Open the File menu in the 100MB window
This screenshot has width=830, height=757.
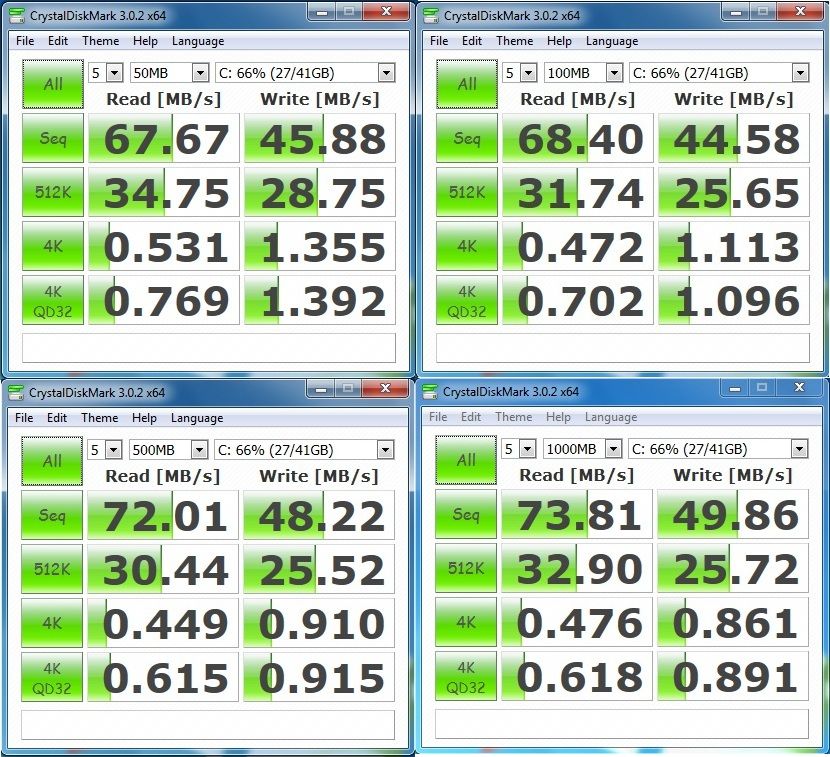tap(439, 41)
